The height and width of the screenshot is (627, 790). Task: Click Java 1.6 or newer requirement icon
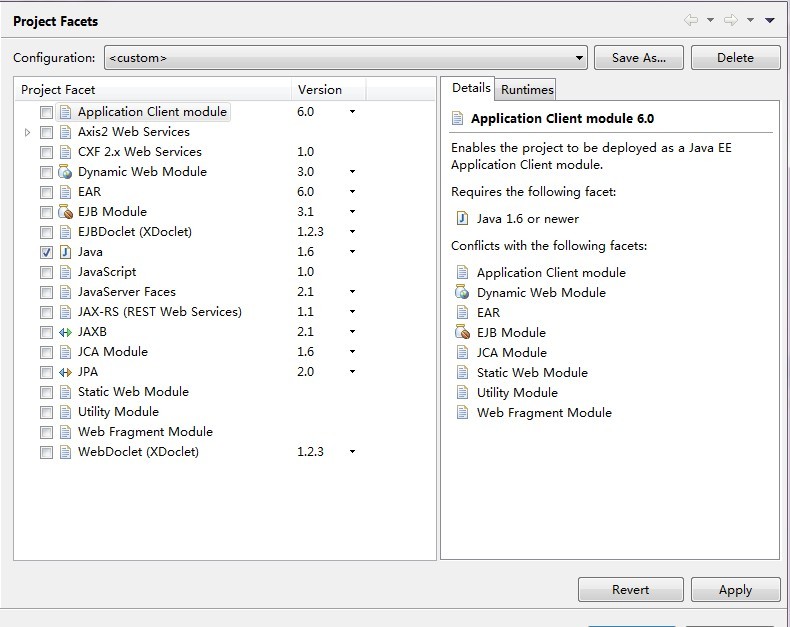[x=461, y=219]
